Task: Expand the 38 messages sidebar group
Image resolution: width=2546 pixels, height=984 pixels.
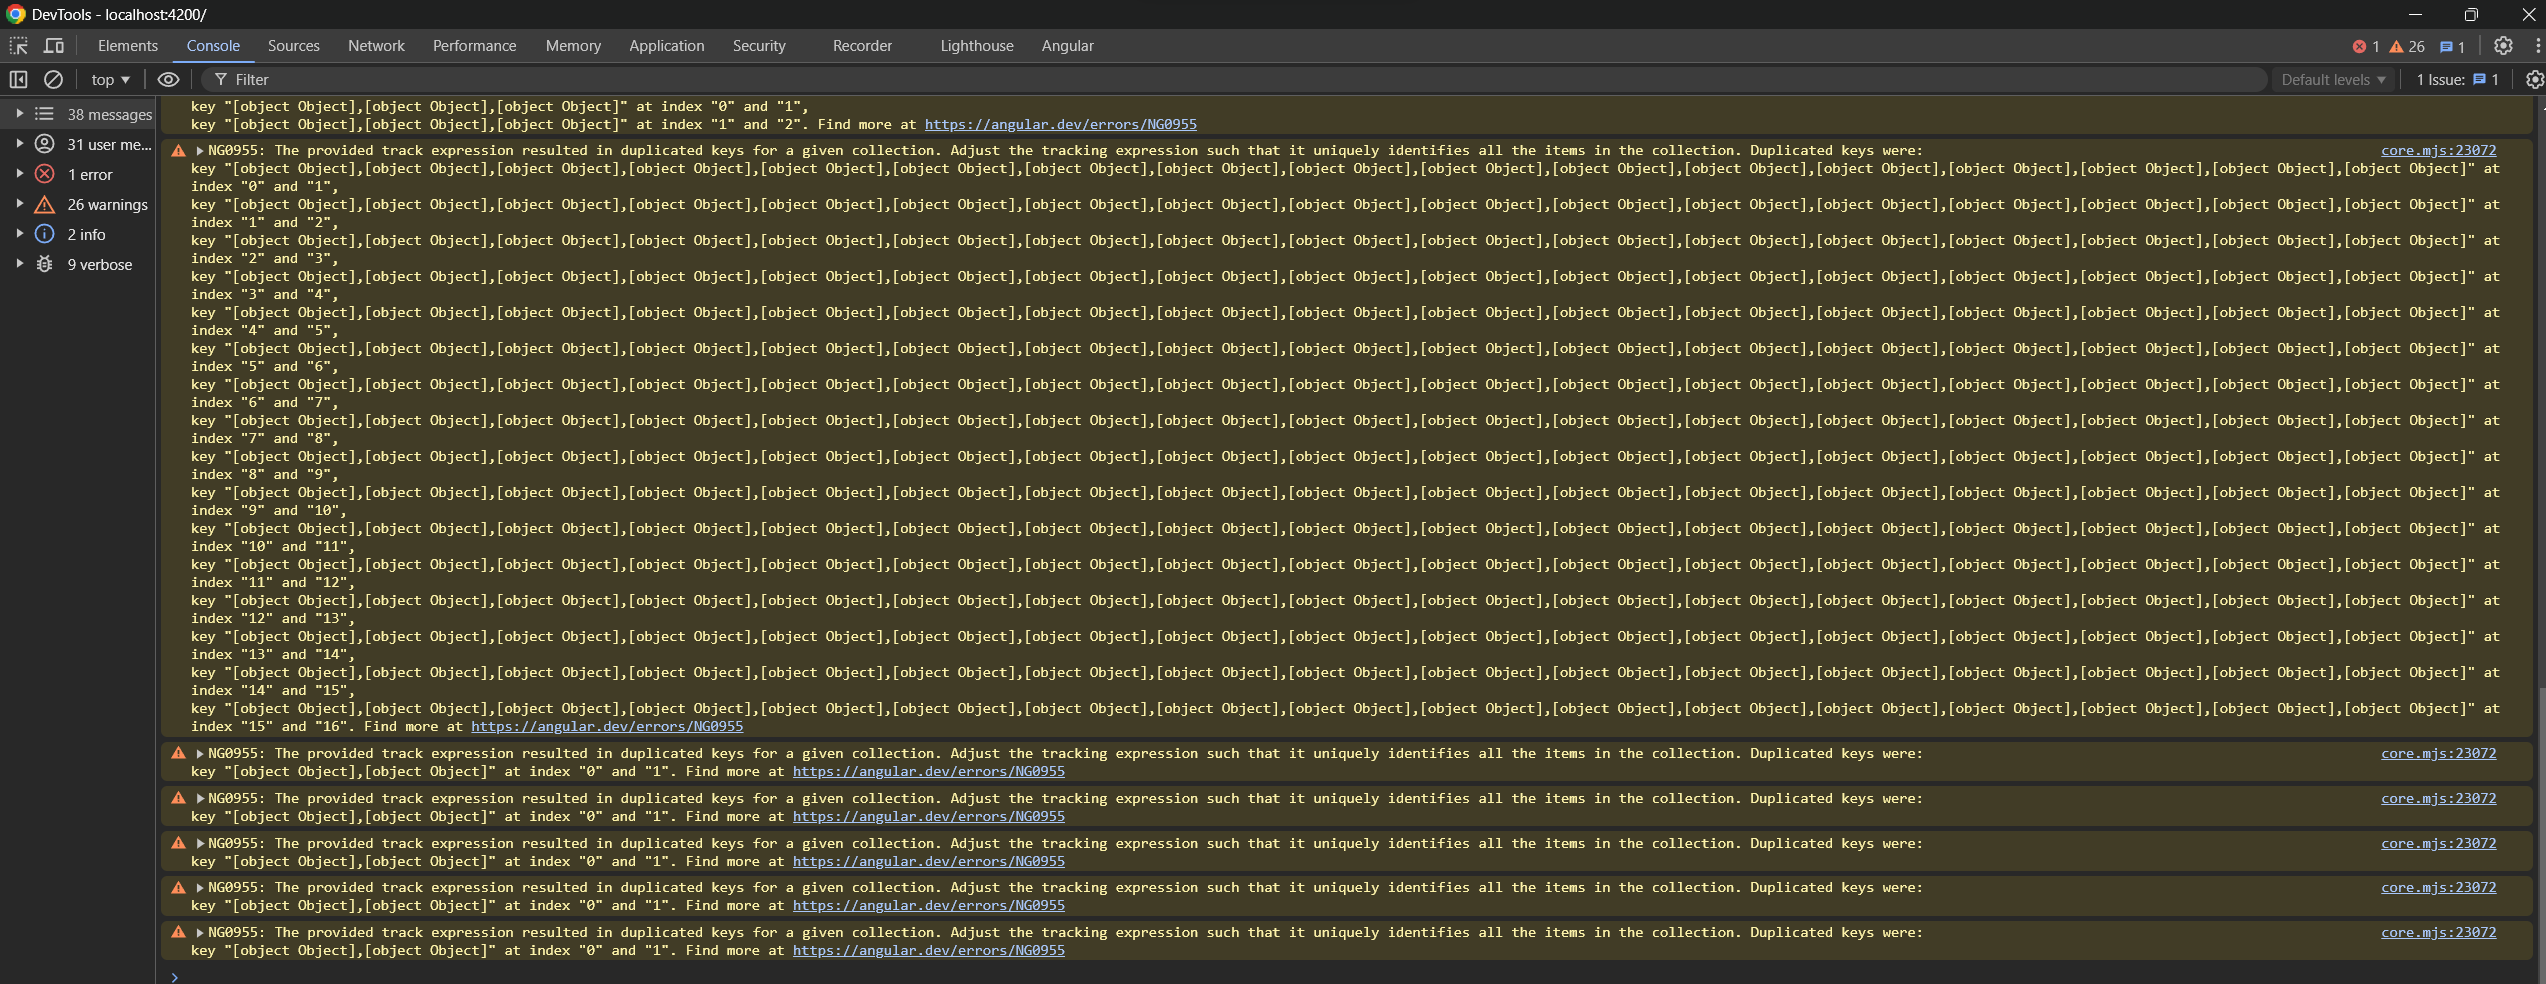Action: point(19,114)
